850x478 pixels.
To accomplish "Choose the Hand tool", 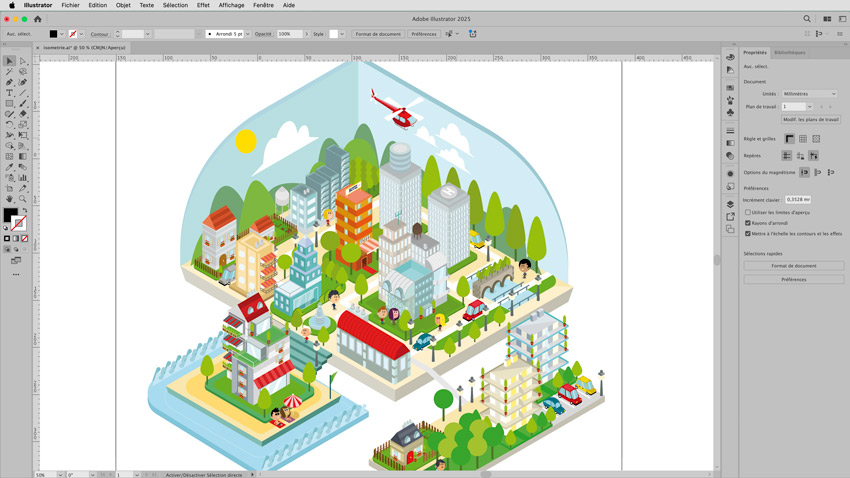I will 10,199.
